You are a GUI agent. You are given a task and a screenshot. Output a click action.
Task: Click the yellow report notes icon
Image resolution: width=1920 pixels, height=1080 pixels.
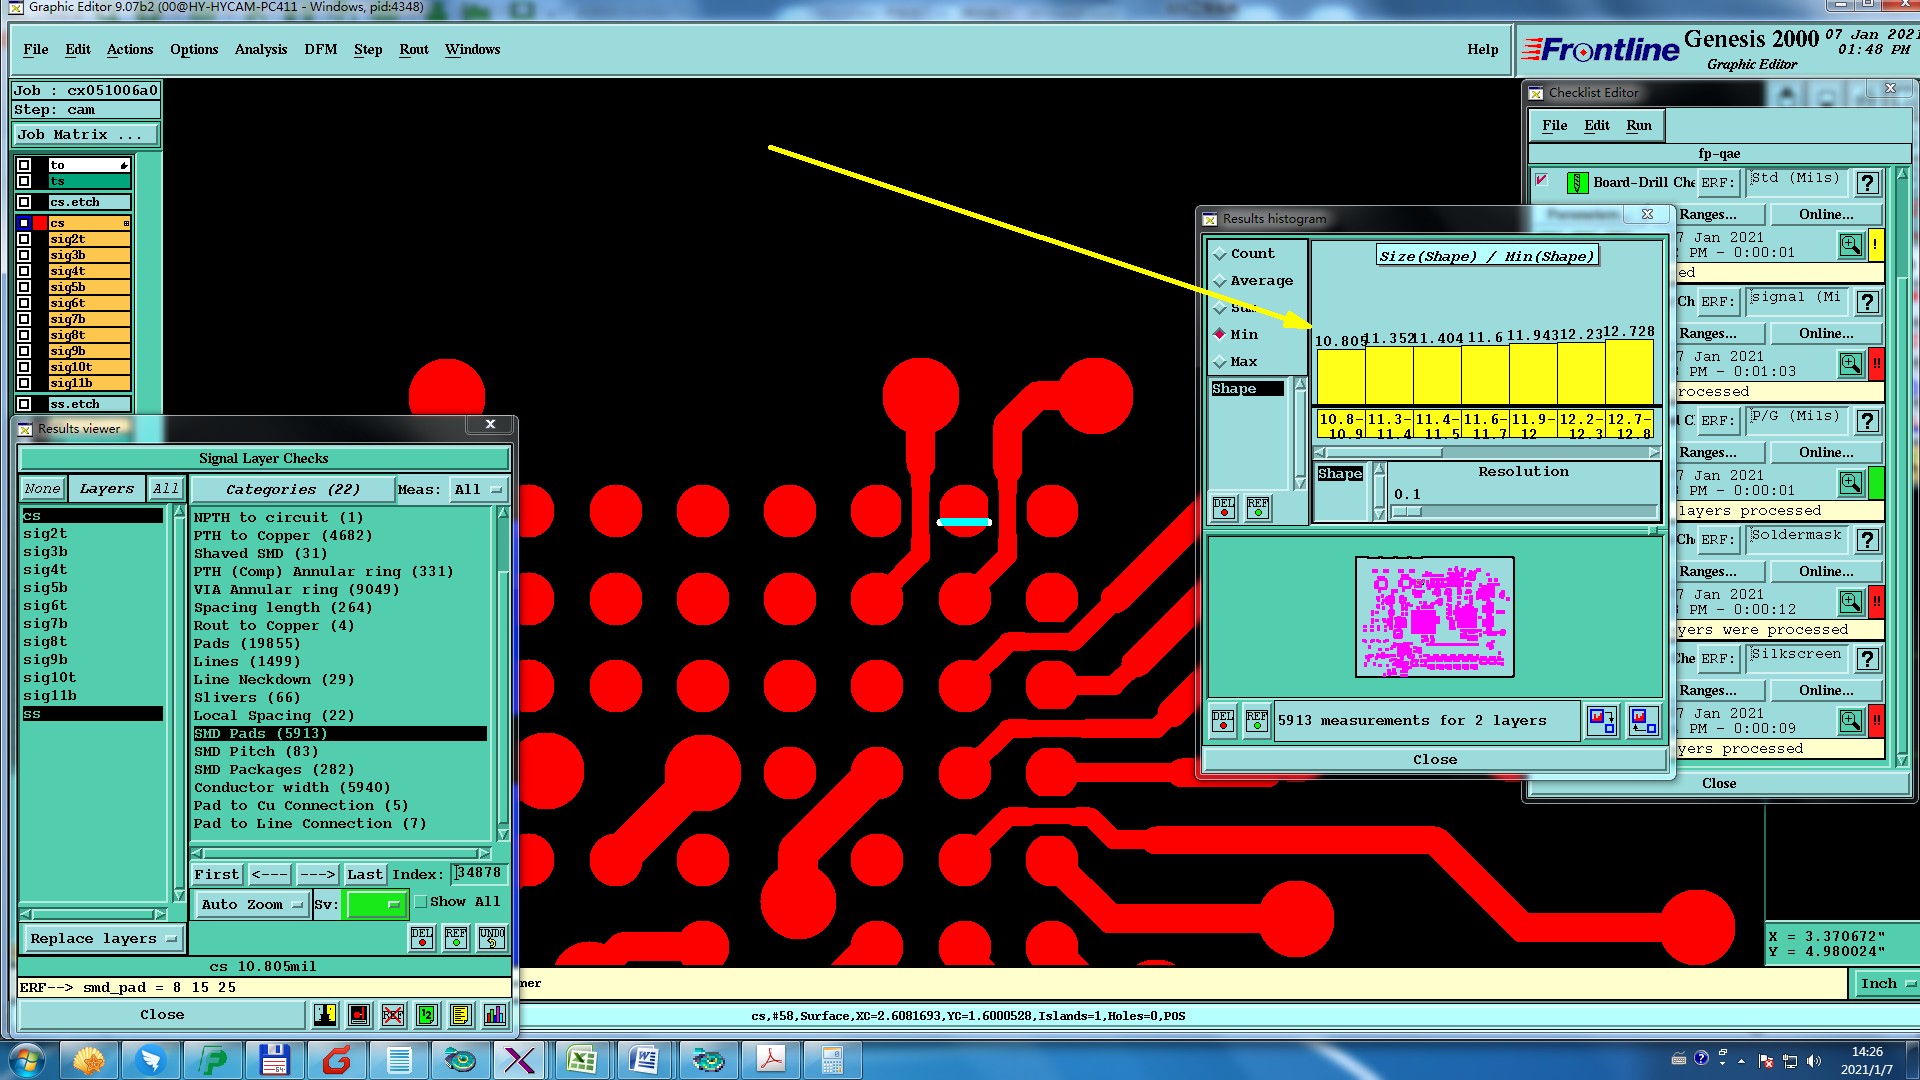(460, 1015)
